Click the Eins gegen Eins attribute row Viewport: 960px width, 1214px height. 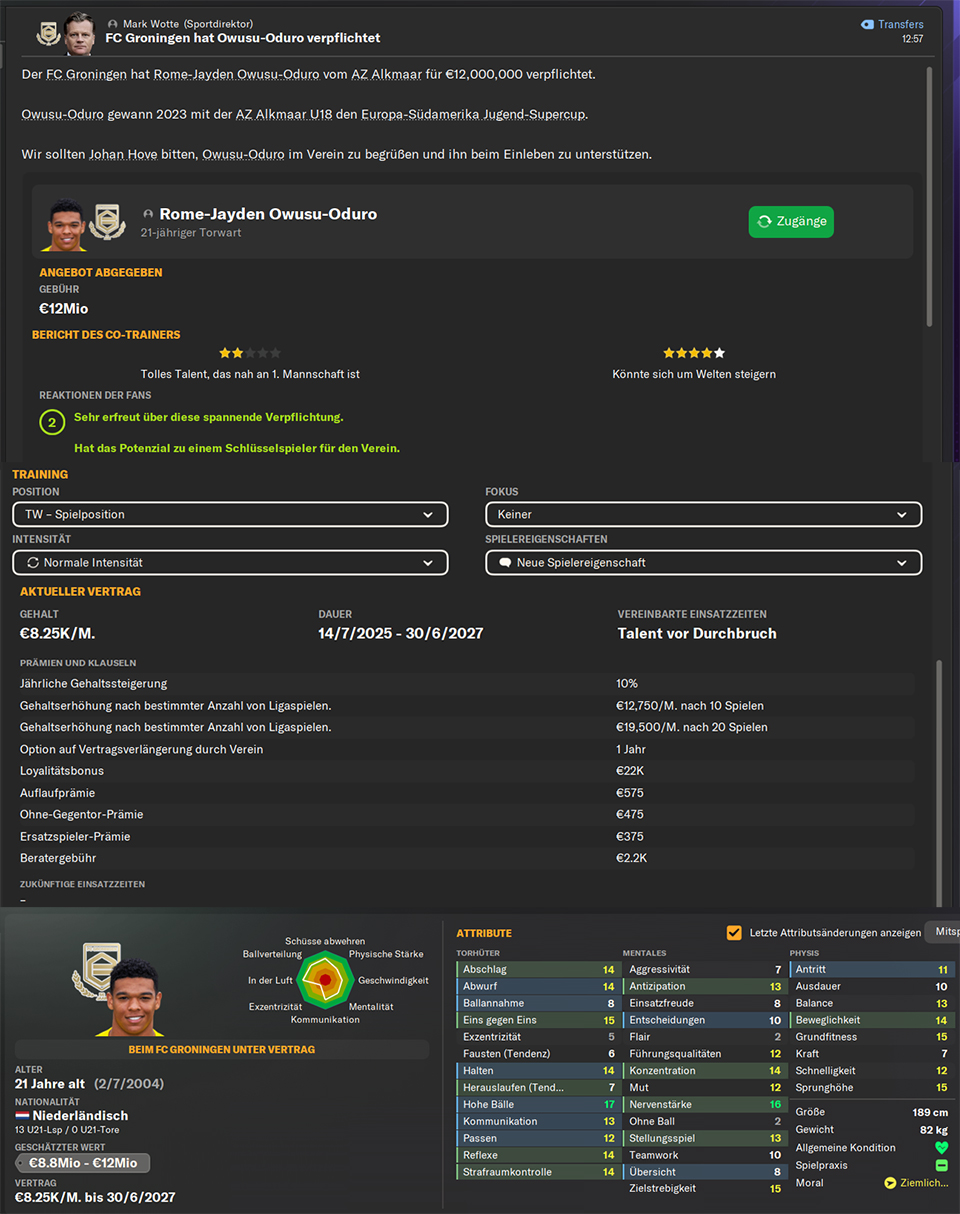click(x=539, y=1020)
